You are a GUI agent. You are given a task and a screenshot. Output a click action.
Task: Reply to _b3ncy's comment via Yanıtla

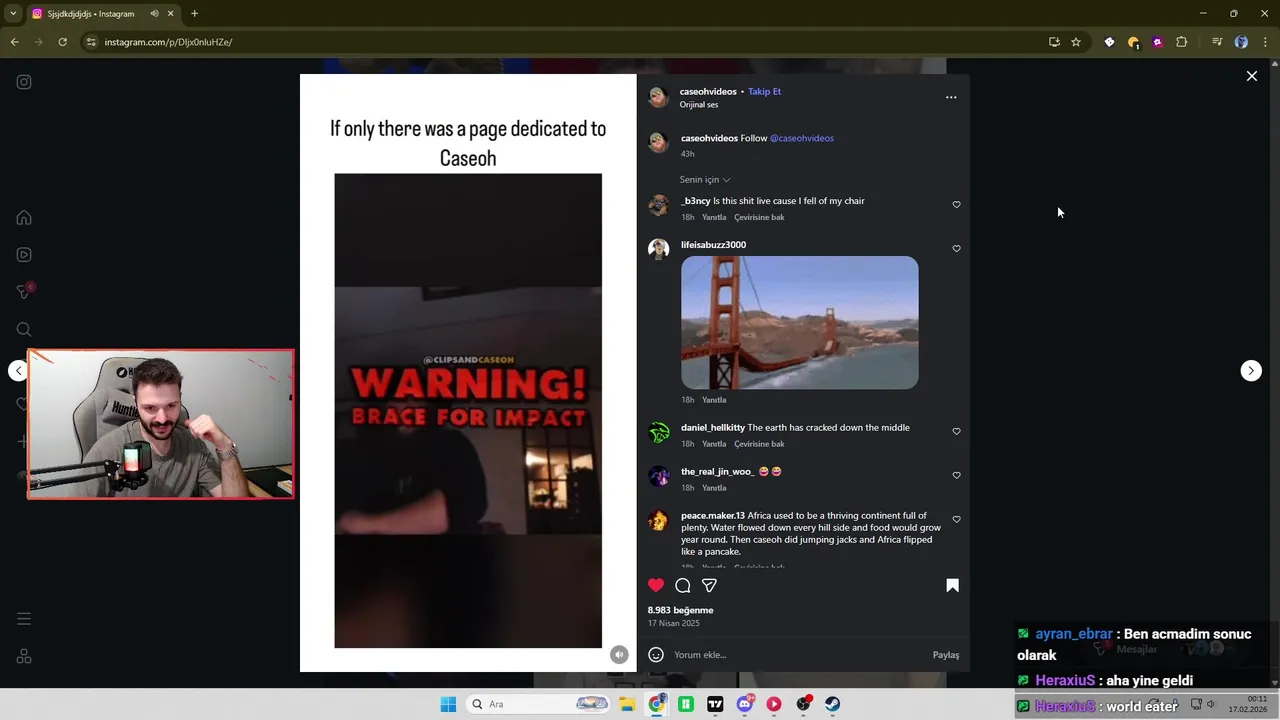coord(714,217)
